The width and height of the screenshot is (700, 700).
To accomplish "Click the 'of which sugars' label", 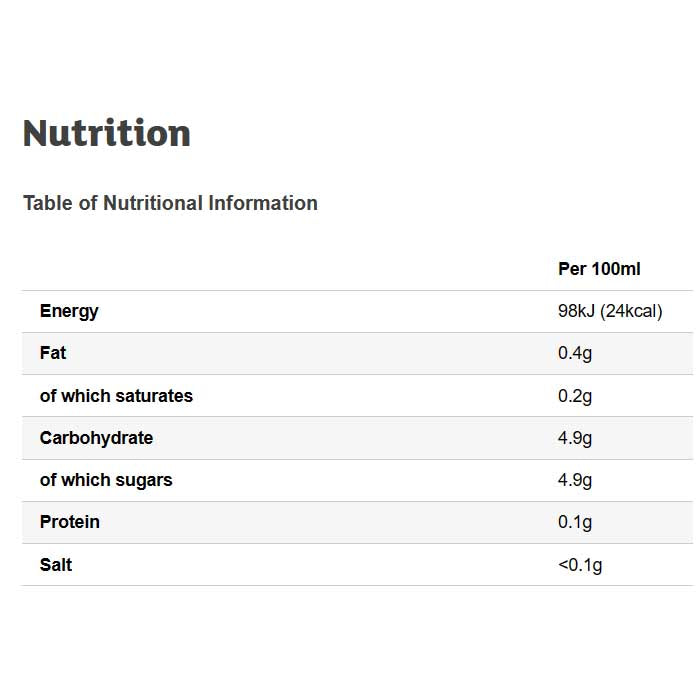I will tap(106, 480).
